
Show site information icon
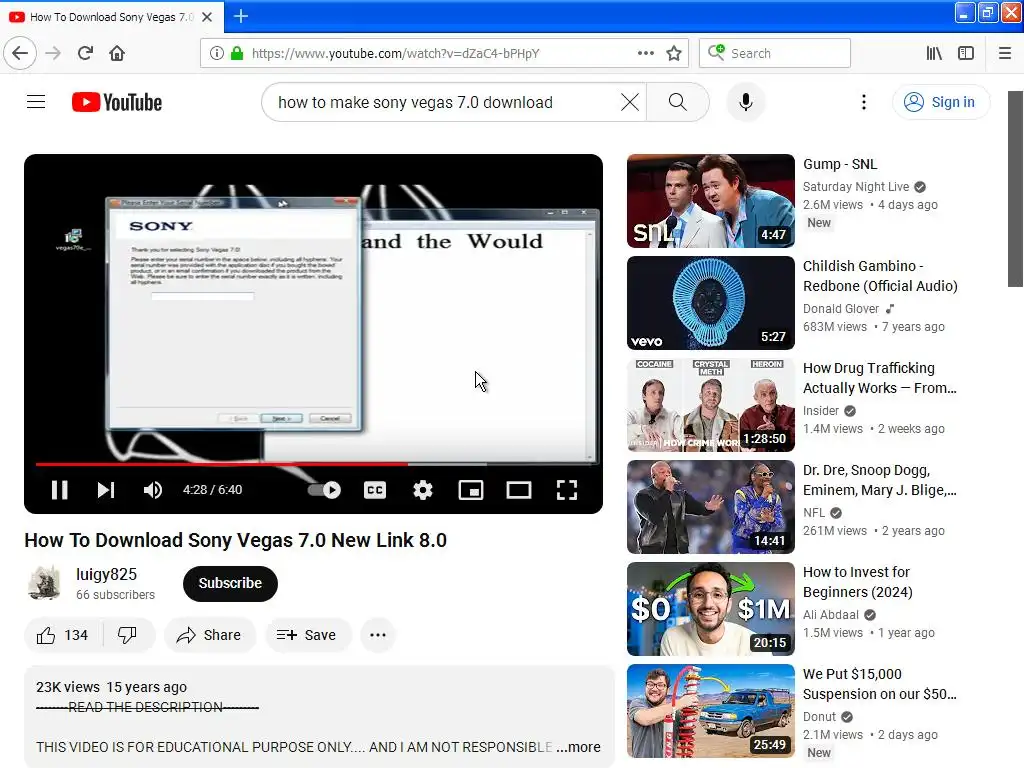click(217, 53)
